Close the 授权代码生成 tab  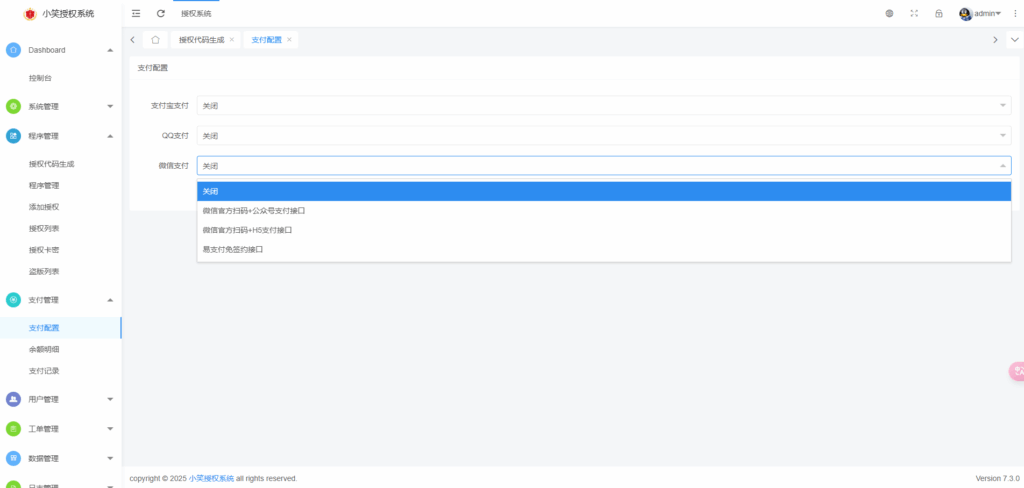[232, 39]
